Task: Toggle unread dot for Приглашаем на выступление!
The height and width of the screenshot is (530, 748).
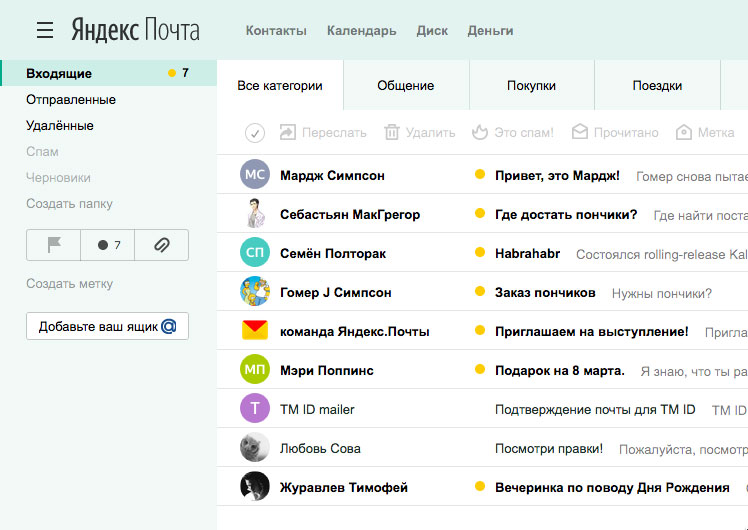Action: click(480, 330)
